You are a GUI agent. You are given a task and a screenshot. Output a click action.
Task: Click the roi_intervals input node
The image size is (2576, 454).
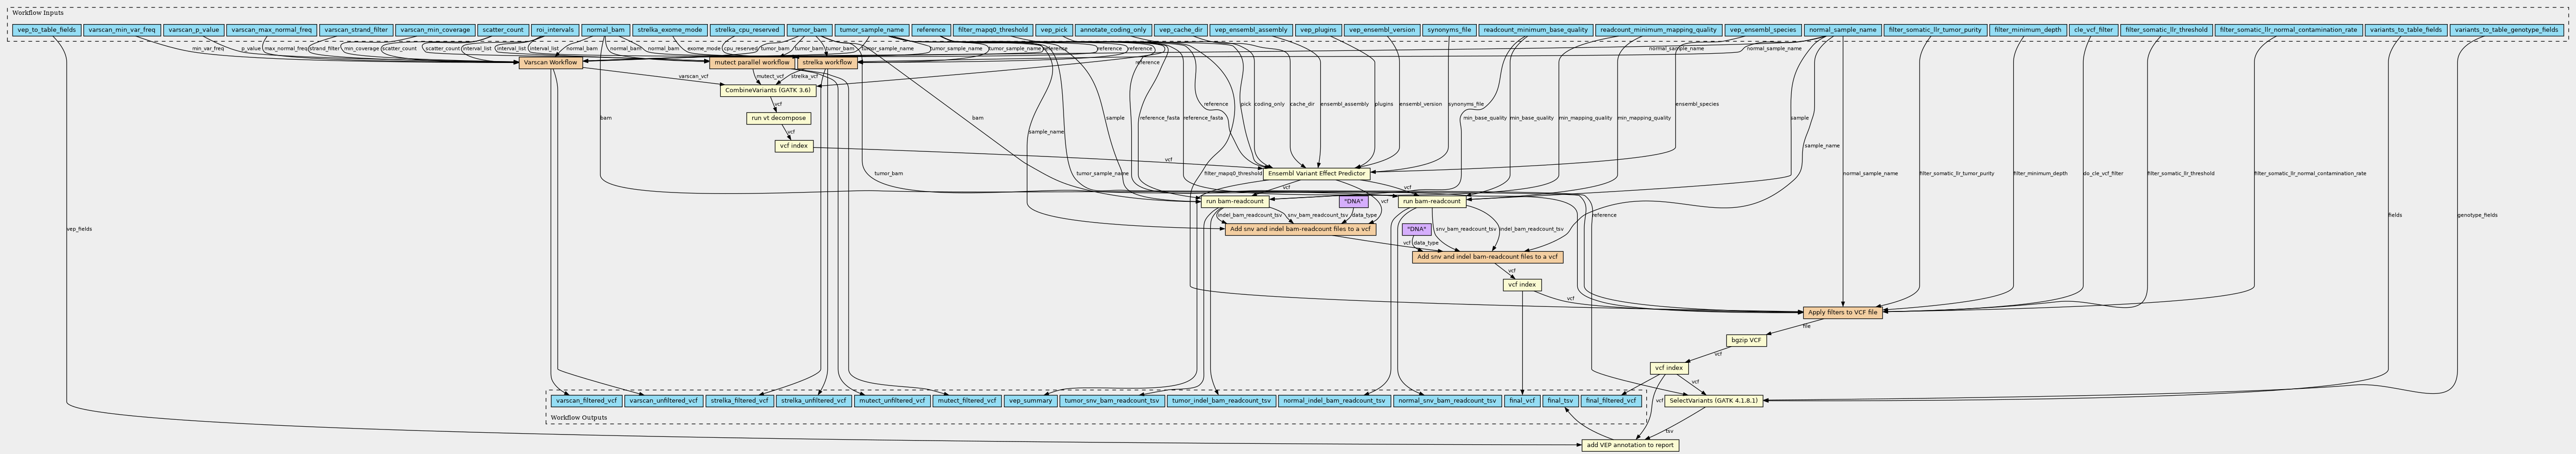pyautogui.click(x=555, y=30)
